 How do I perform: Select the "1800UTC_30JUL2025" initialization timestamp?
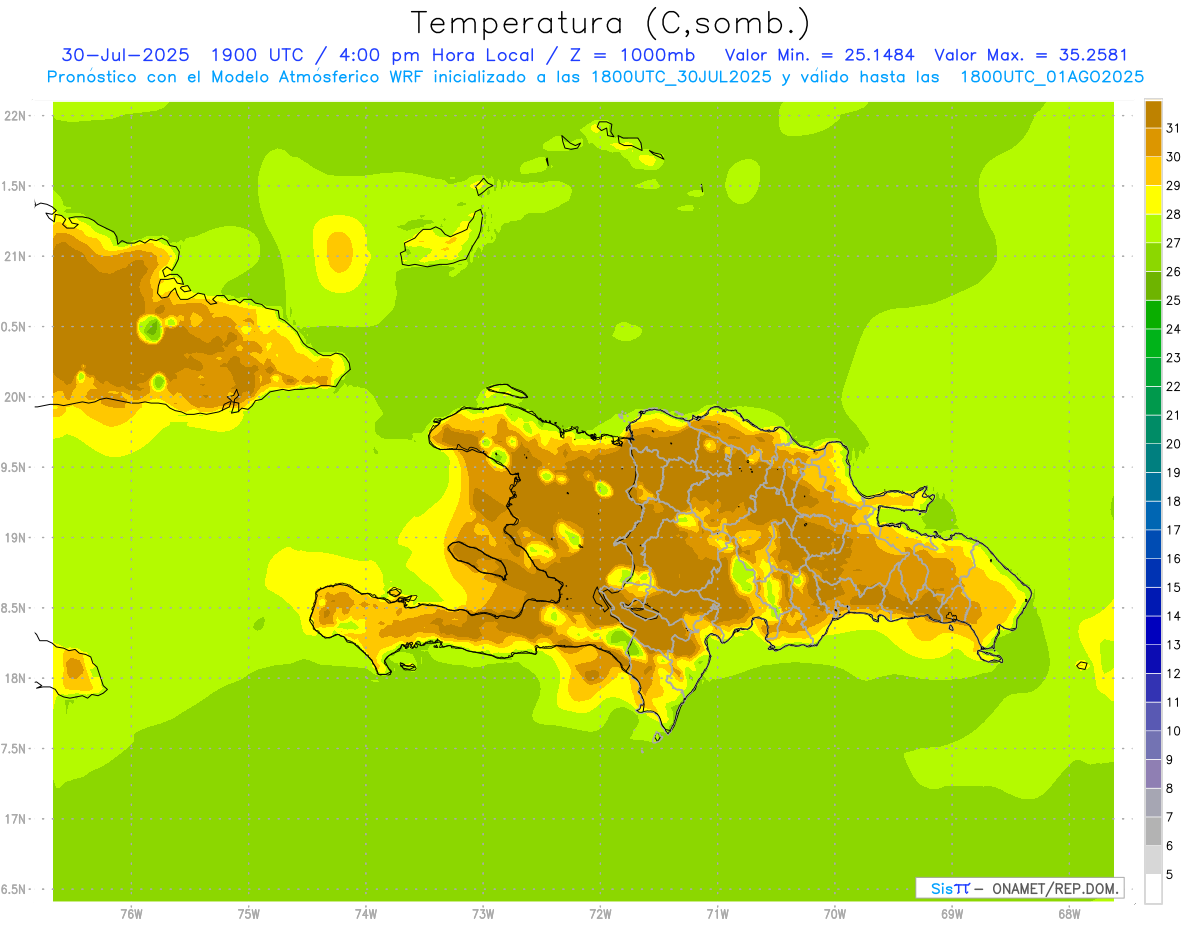tap(680, 77)
